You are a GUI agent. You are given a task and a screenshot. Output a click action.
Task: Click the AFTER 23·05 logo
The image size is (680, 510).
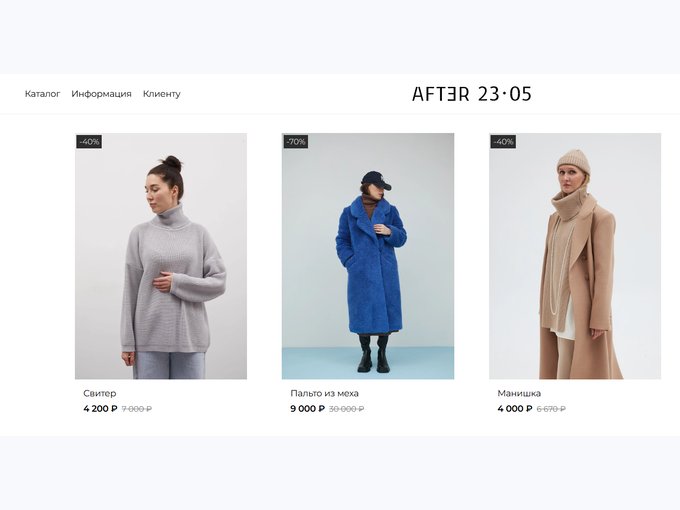click(471, 94)
